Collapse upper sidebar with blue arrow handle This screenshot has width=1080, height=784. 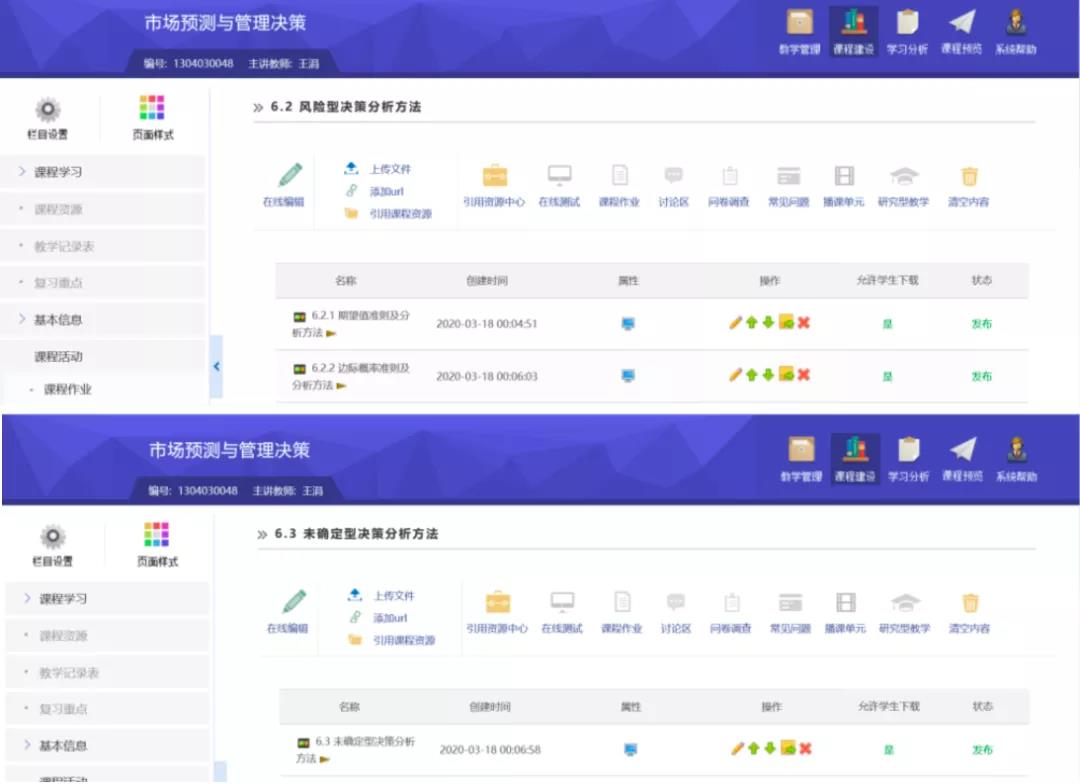tap(216, 366)
